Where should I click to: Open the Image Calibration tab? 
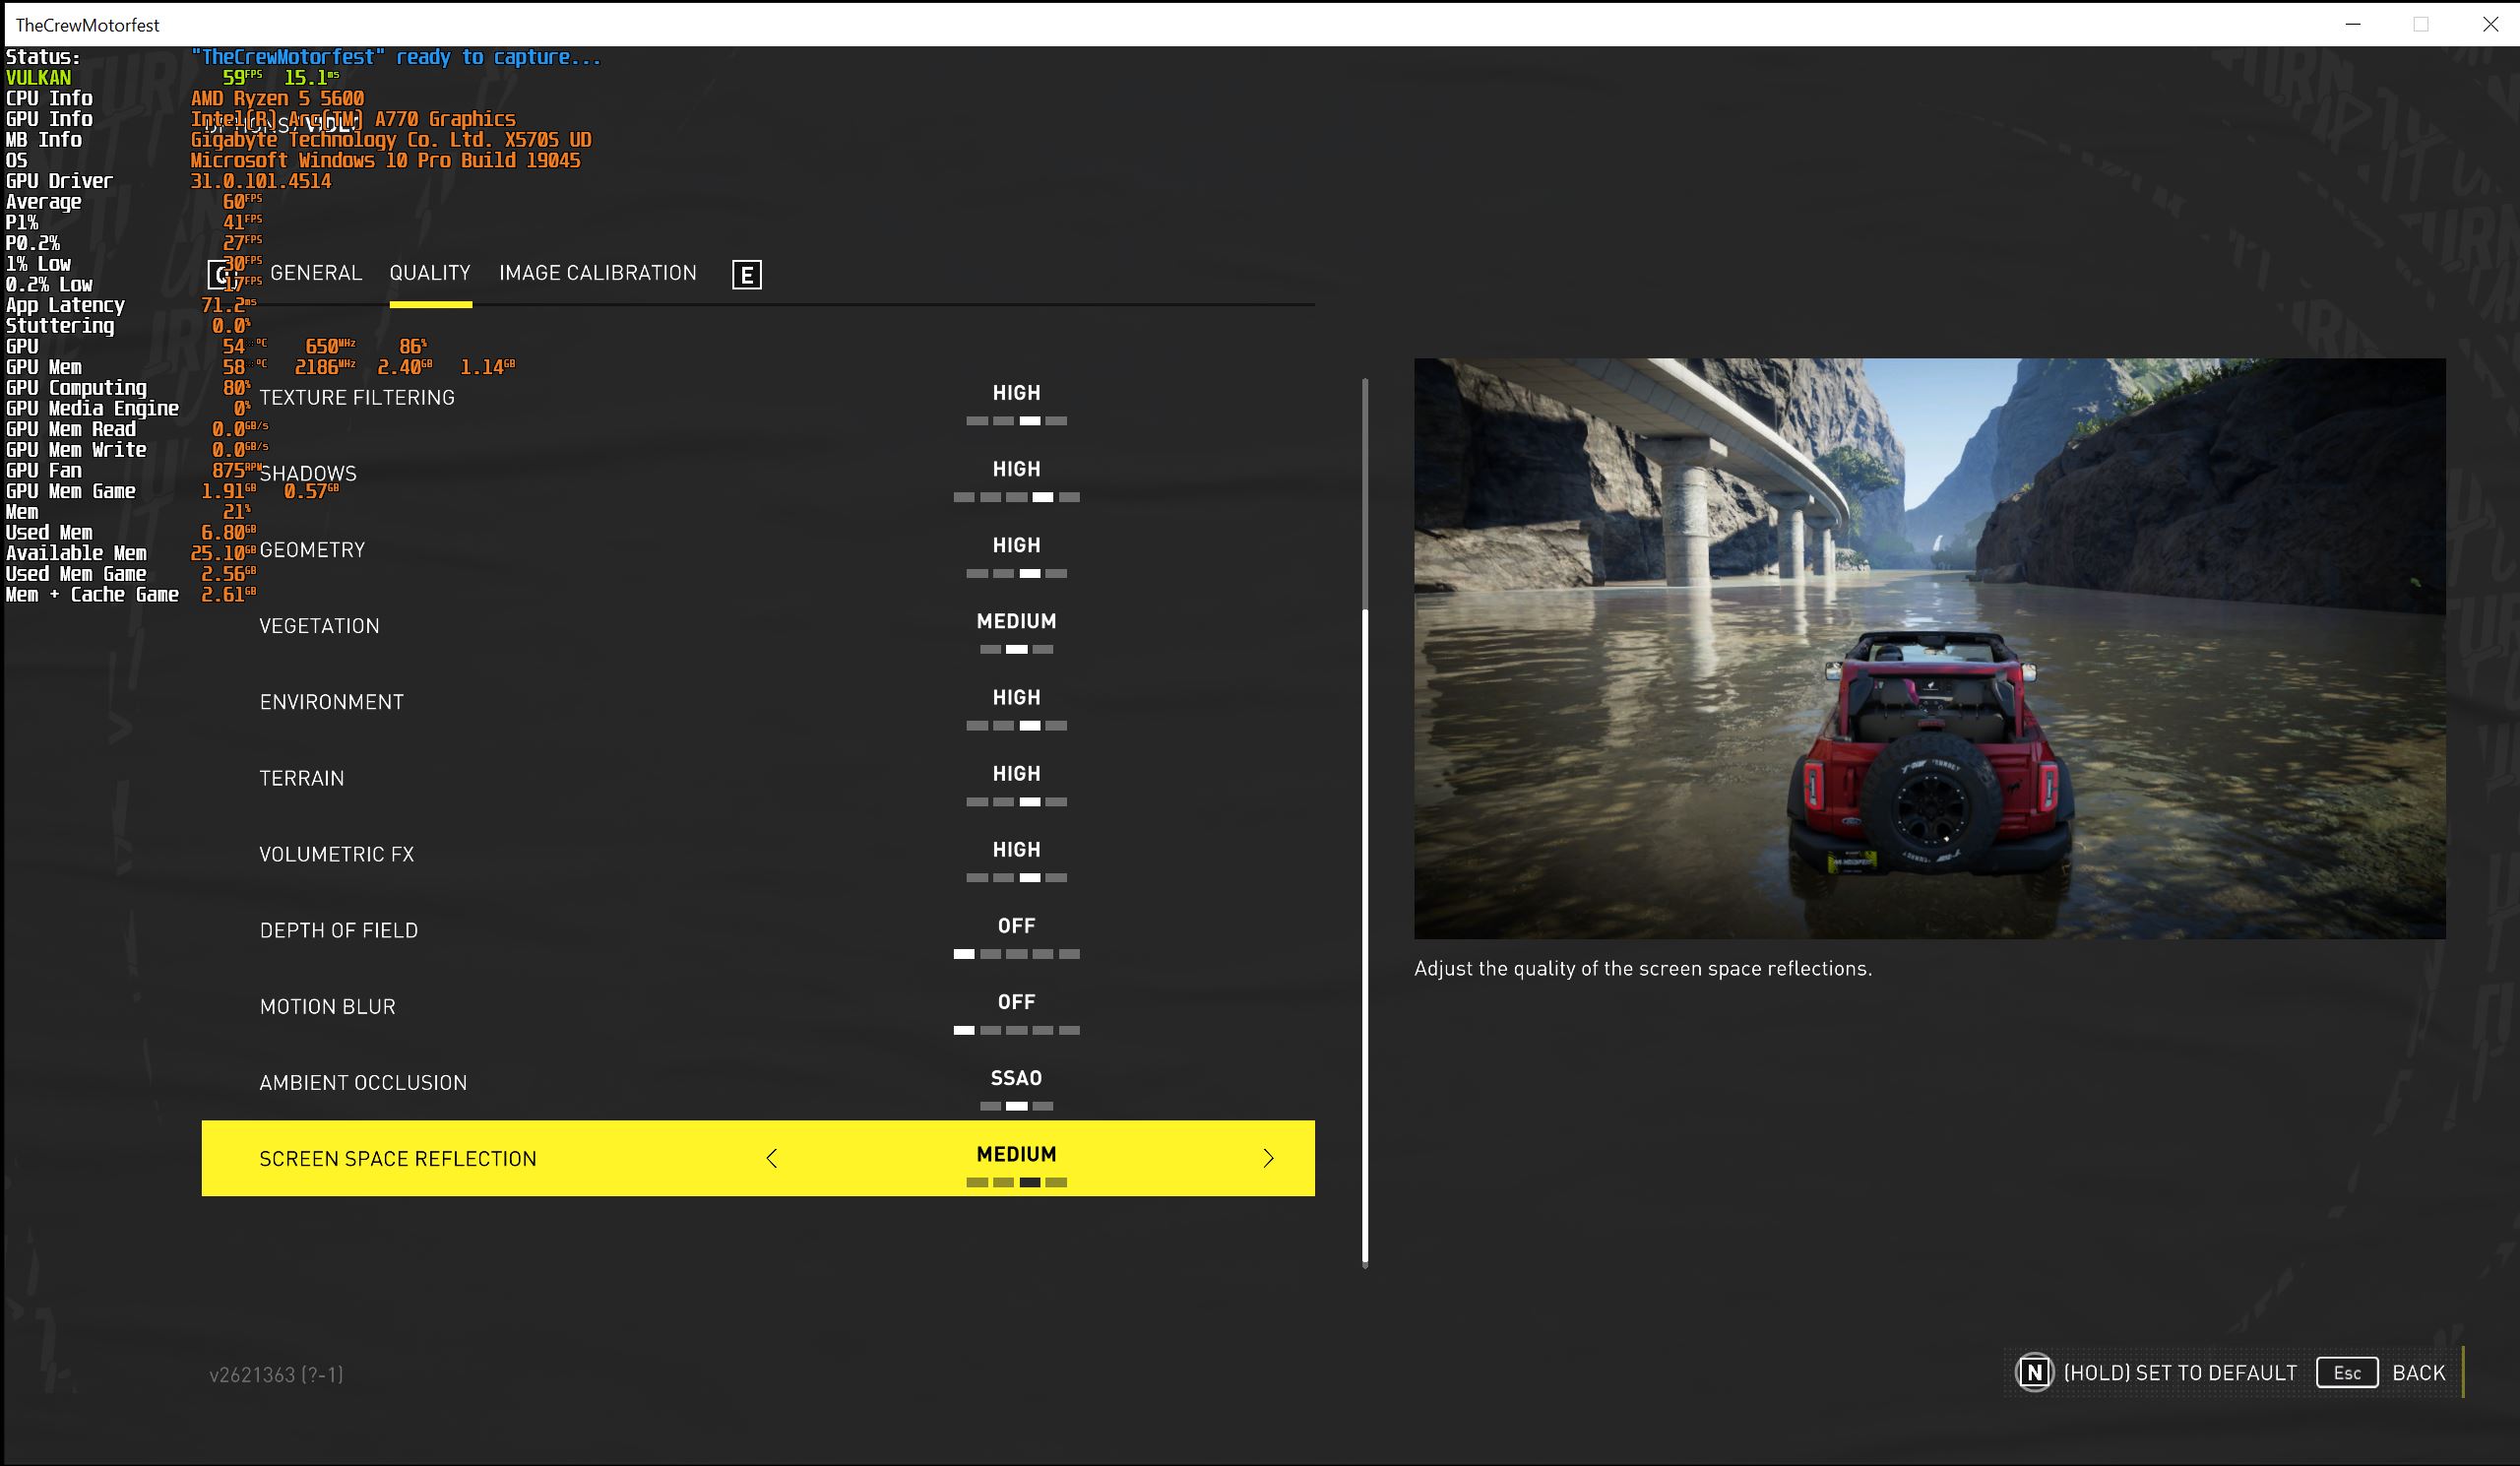pyautogui.click(x=597, y=273)
